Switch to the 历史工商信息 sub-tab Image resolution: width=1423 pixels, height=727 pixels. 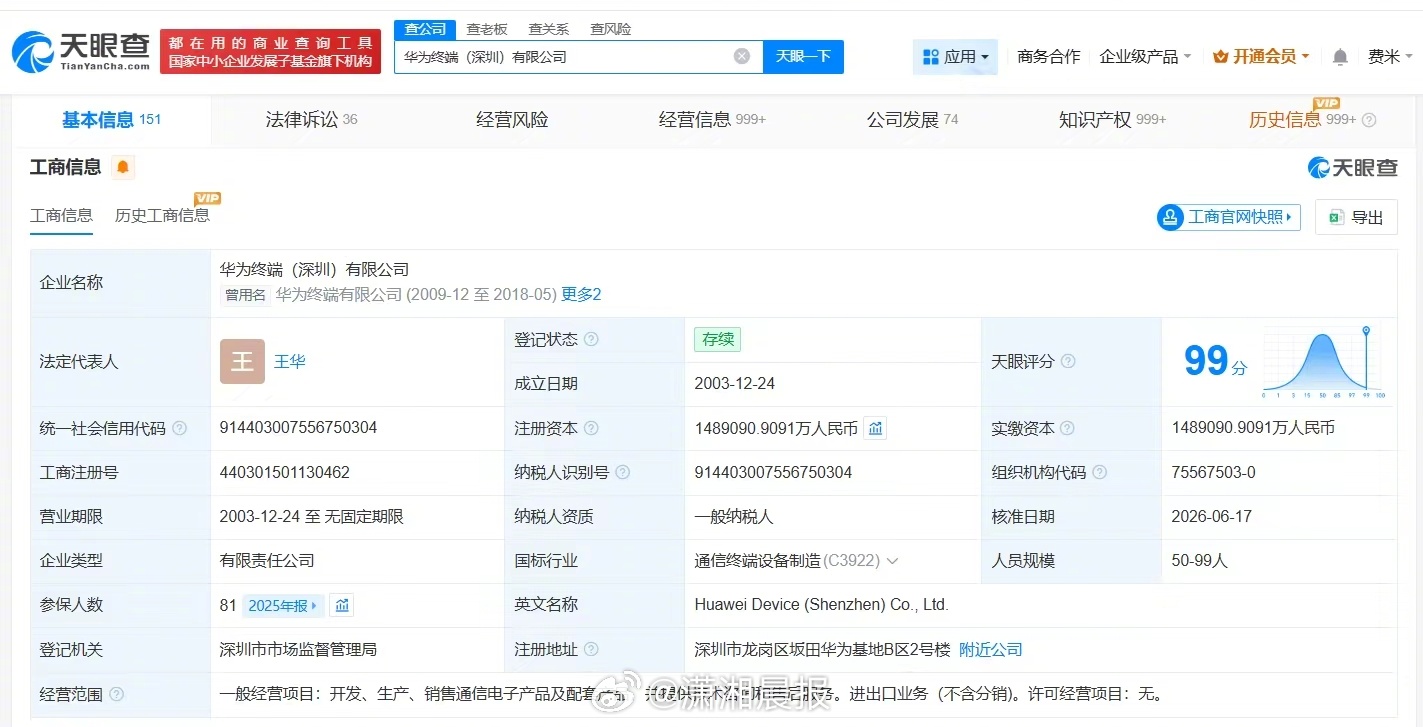pyautogui.click(x=162, y=215)
